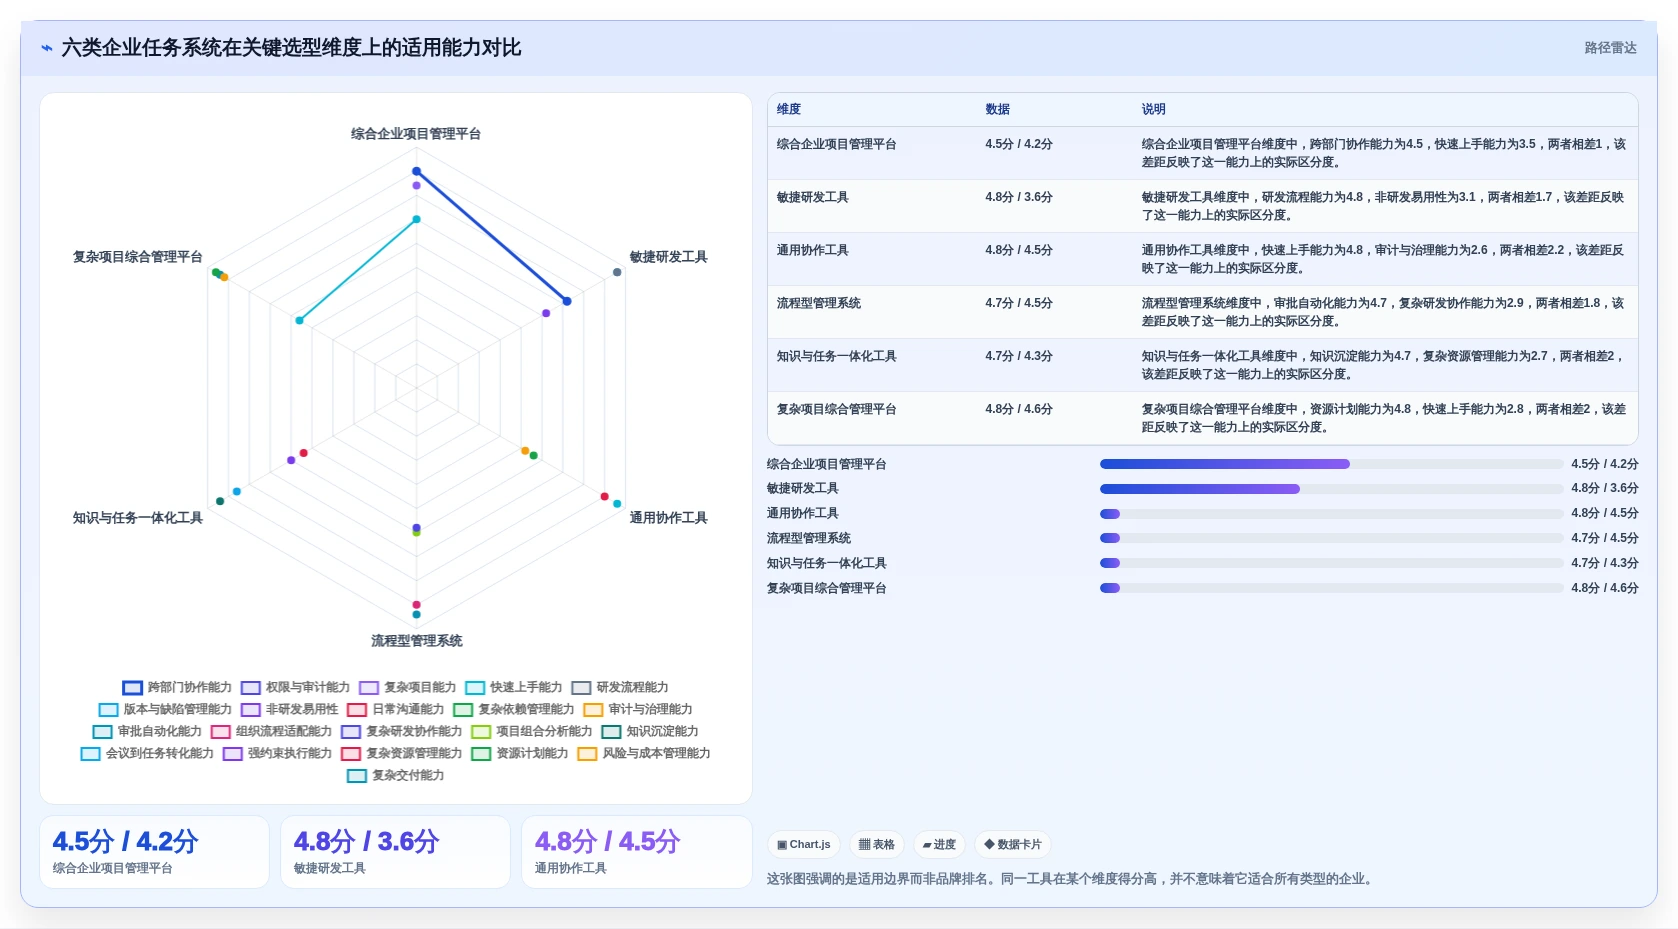Toggle the 组织流程适配能力 legend entry

point(271,732)
